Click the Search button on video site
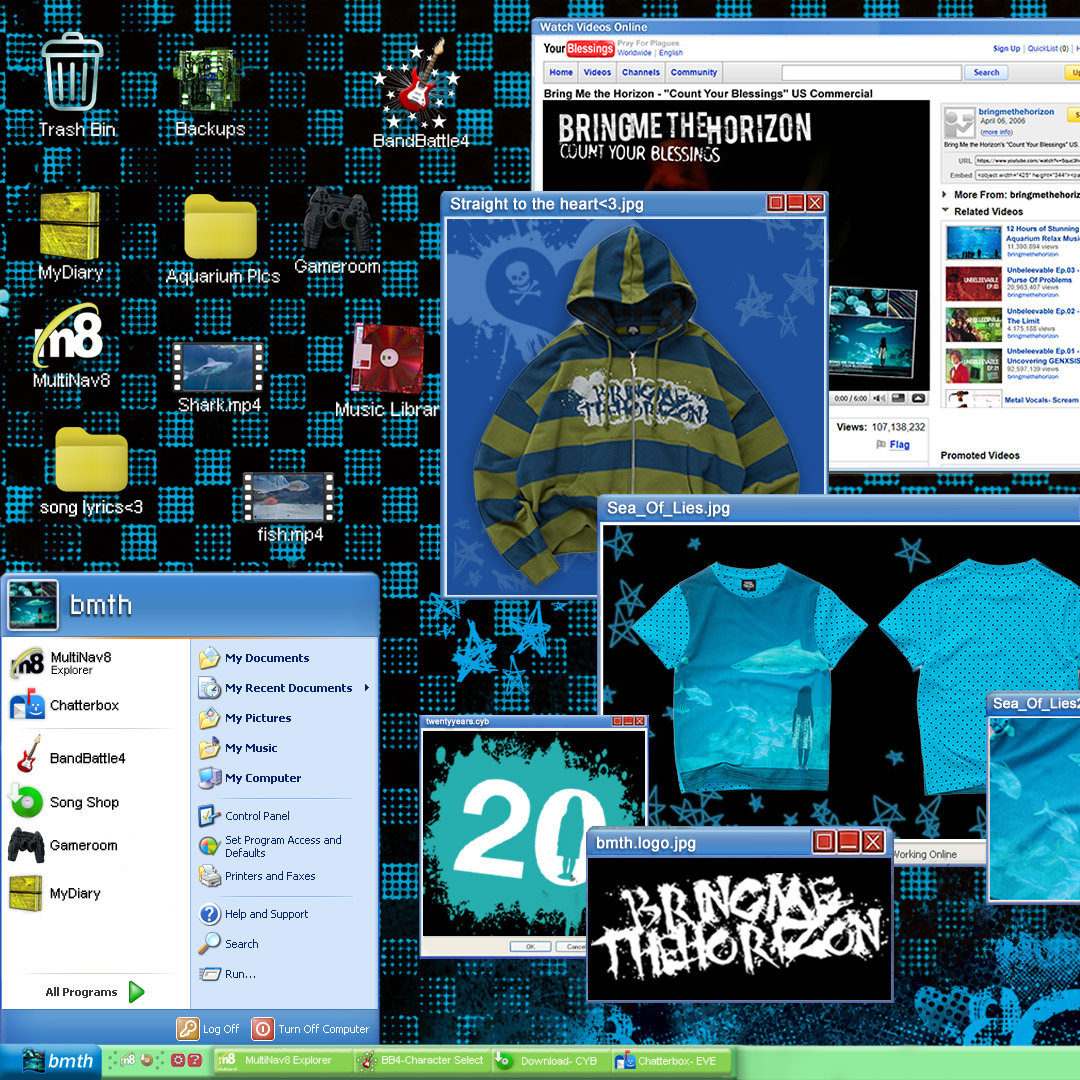This screenshot has height=1080, width=1080. point(986,72)
